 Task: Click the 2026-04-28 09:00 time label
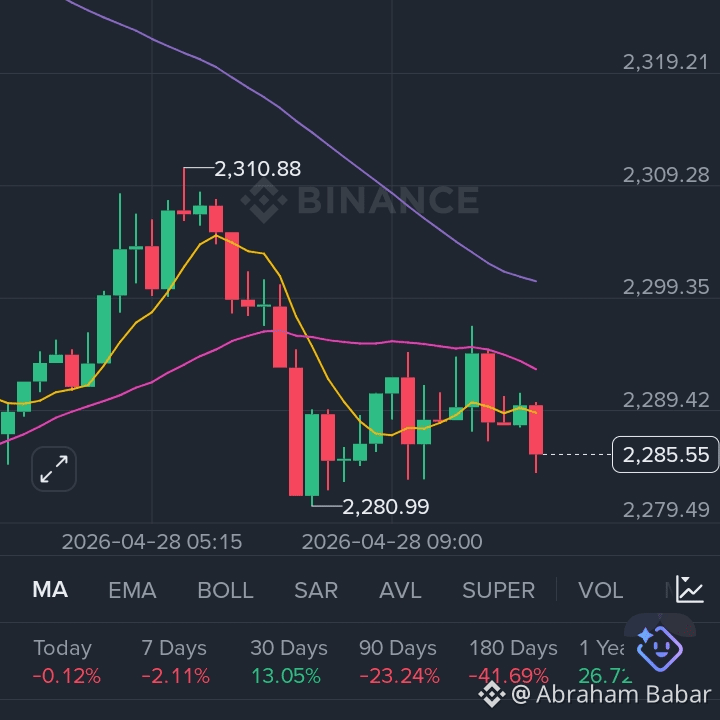point(392,542)
